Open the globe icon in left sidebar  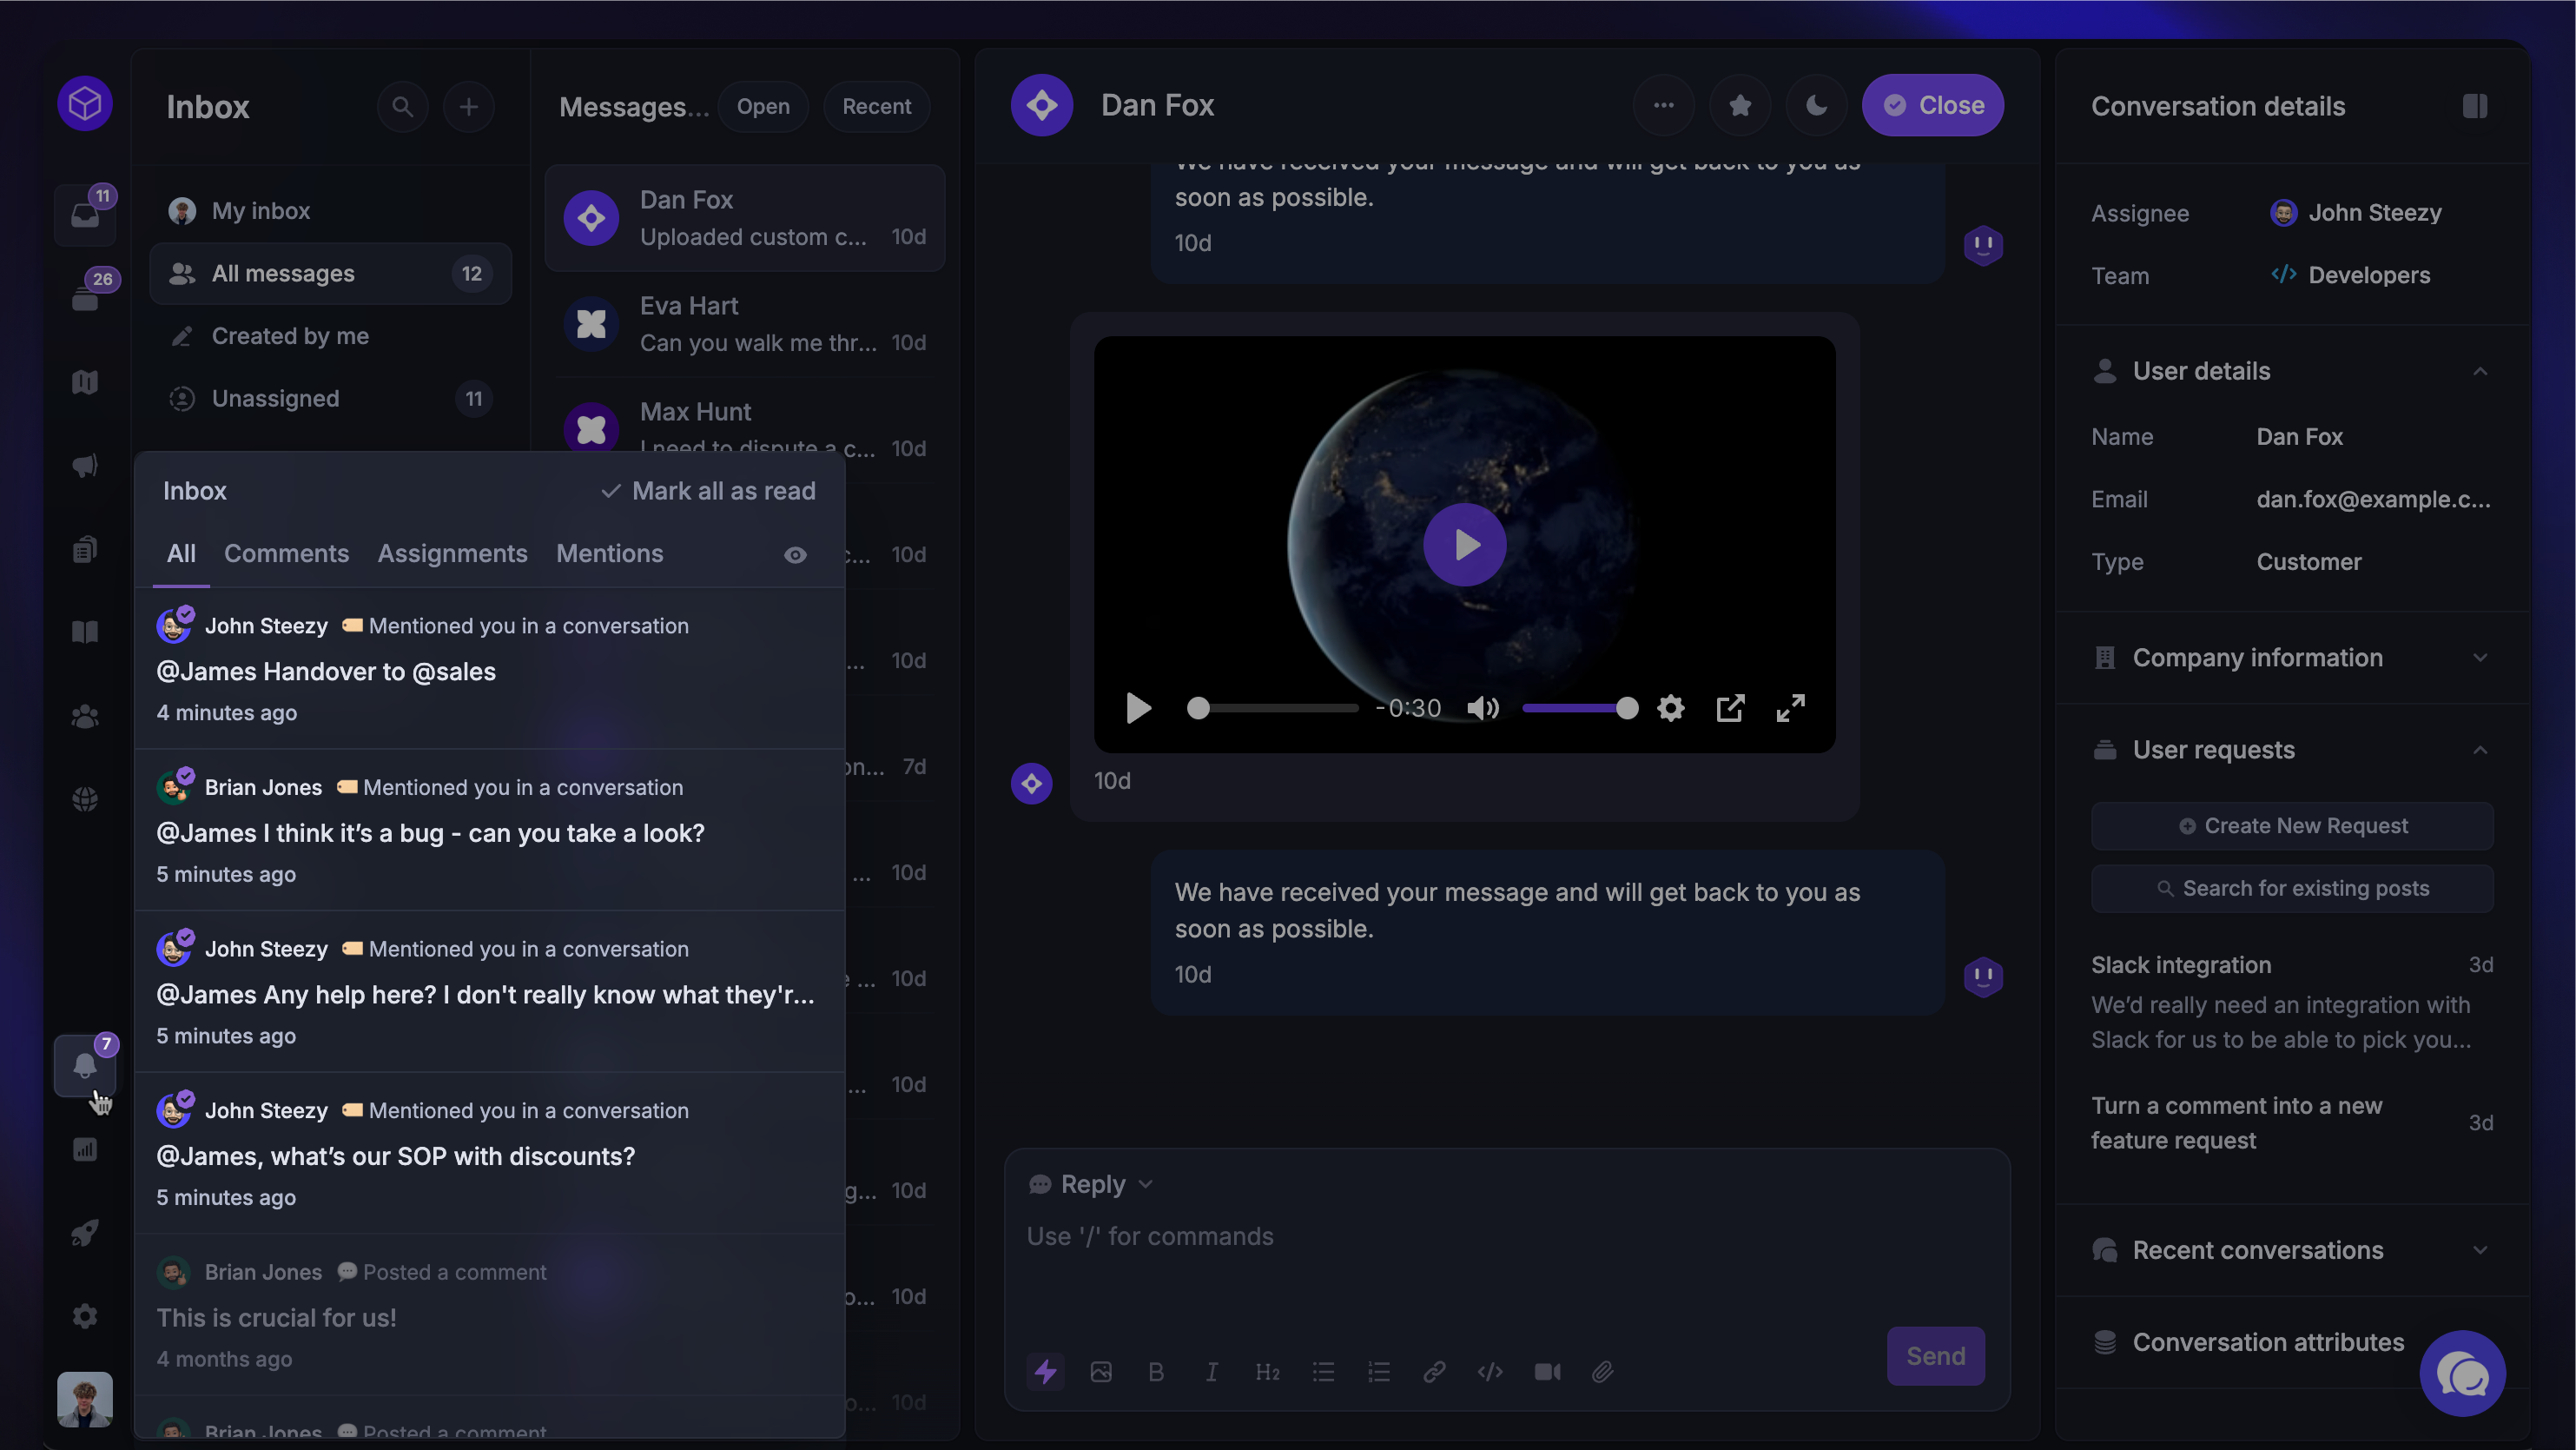pos(85,799)
